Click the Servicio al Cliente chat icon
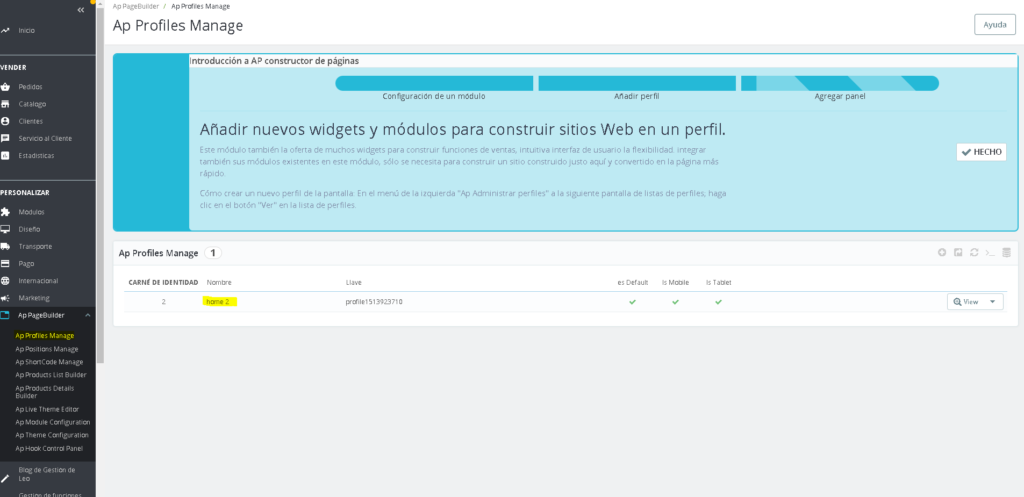Image resolution: width=1024 pixels, height=497 pixels. click(x=5, y=138)
